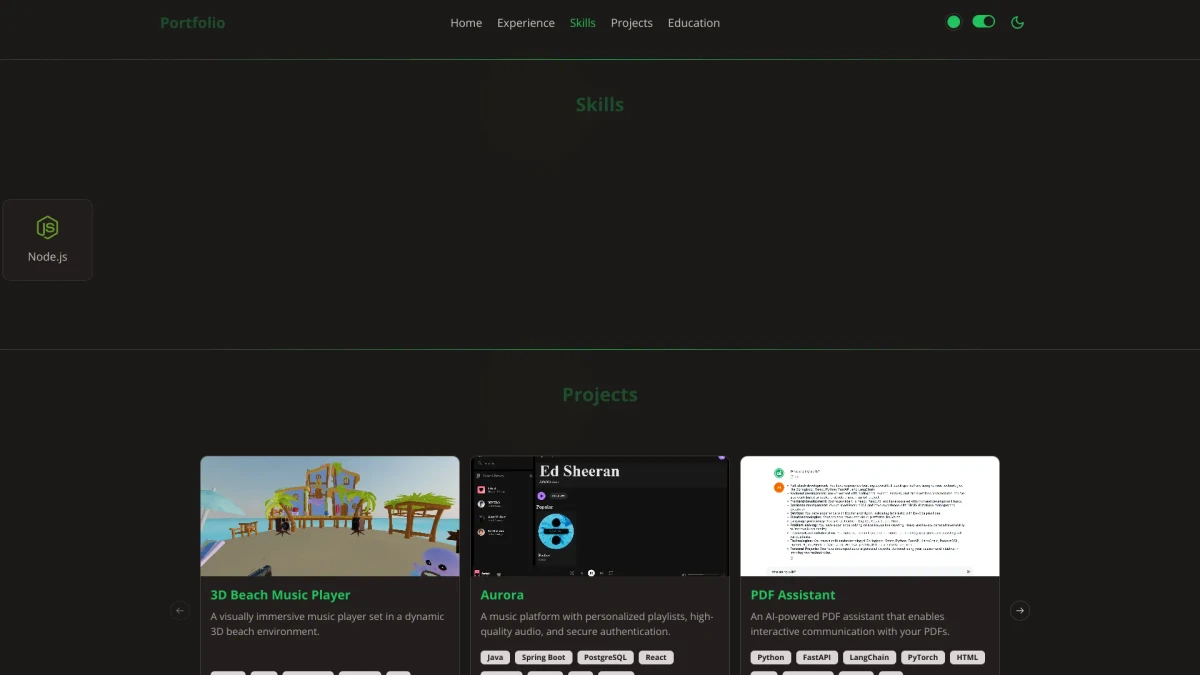1200x675 pixels.
Task: Switch to the Experience section via navbar
Action: [x=525, y=22]
